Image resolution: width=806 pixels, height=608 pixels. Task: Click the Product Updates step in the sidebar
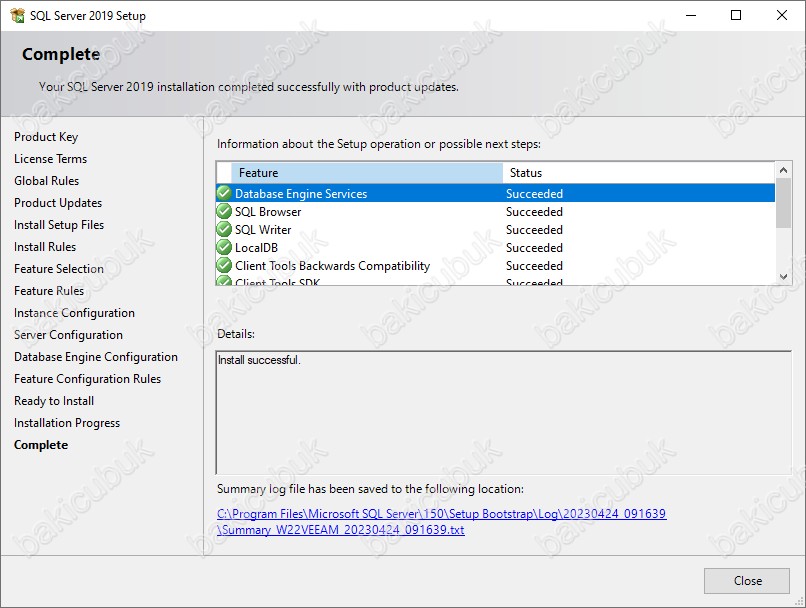coord(58,203)
